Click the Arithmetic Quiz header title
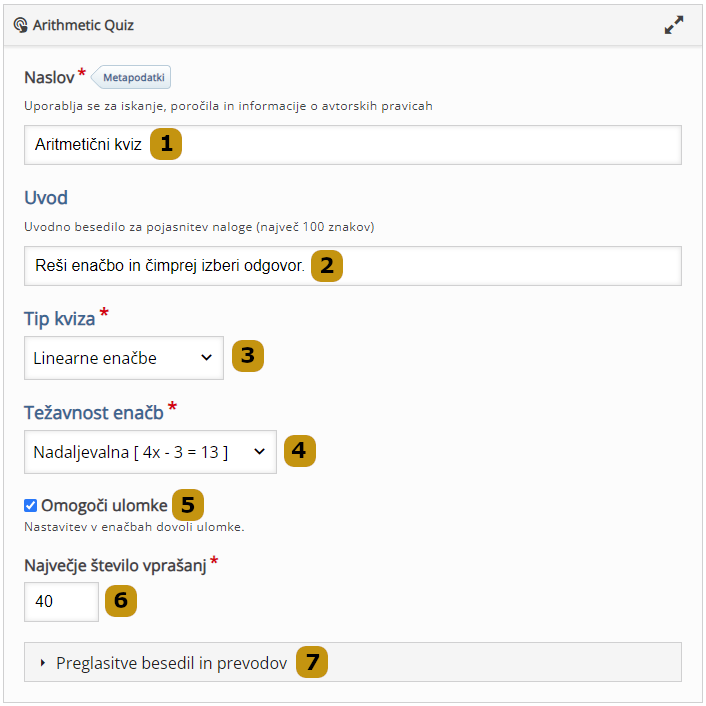Viewport: 706px width, 706px height. 83,25
